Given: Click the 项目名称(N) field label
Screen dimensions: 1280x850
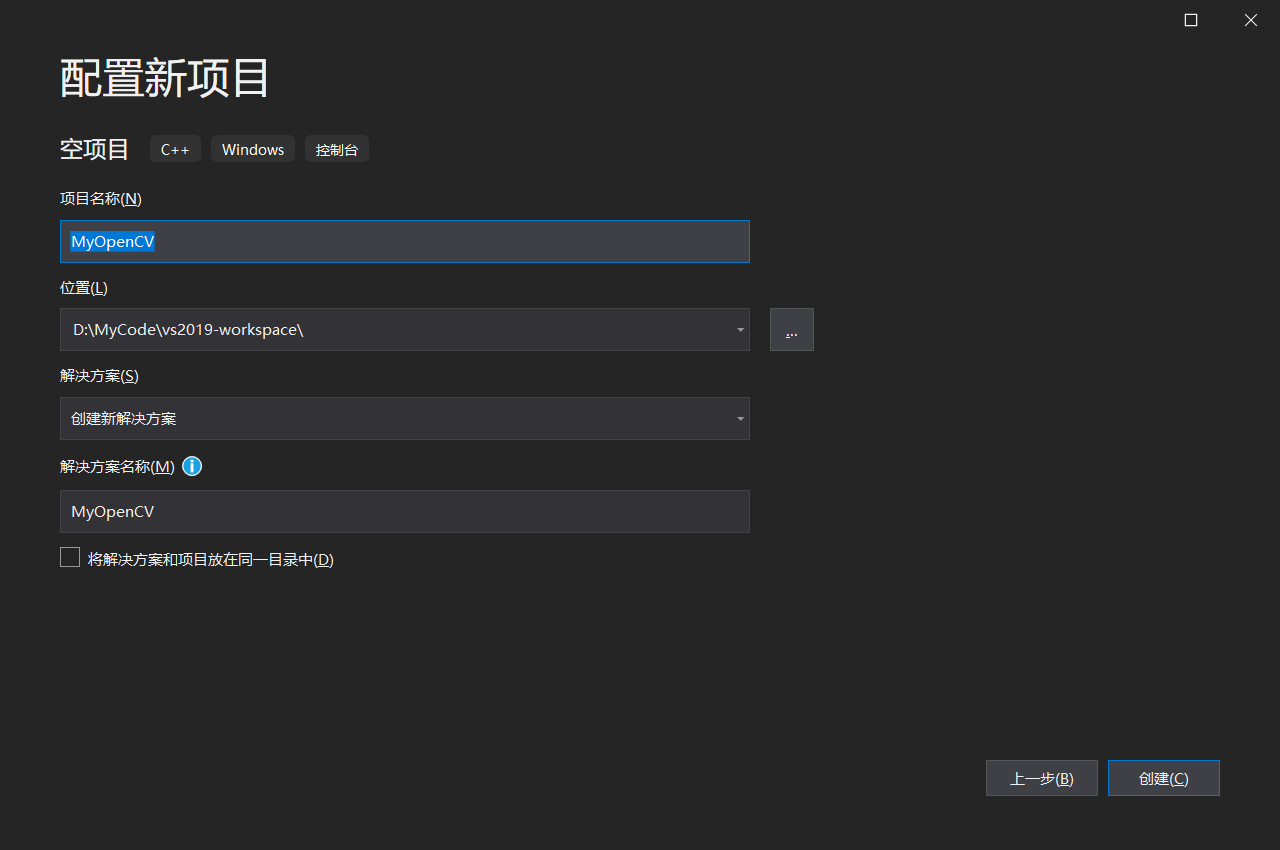Looking at the screenshot, I should (x=100, y=198).
